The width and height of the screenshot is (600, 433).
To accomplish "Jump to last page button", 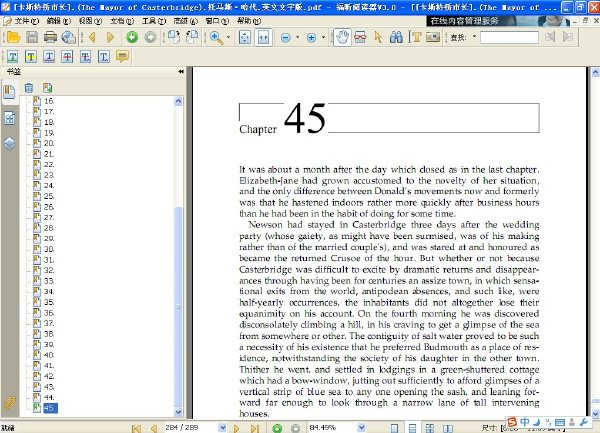I will click(x=255, y=428).
